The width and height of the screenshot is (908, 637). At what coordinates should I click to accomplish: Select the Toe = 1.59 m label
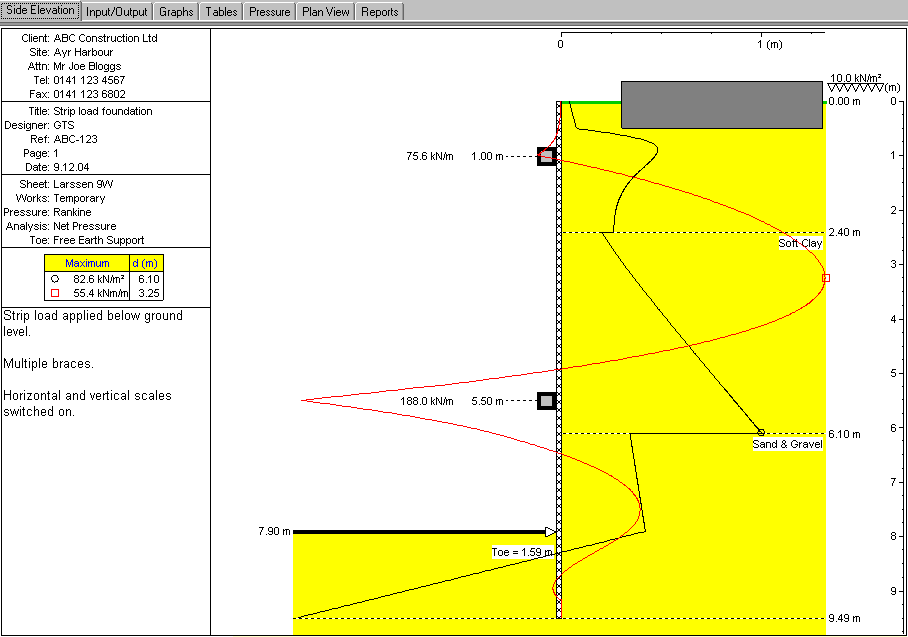[521, 552]
